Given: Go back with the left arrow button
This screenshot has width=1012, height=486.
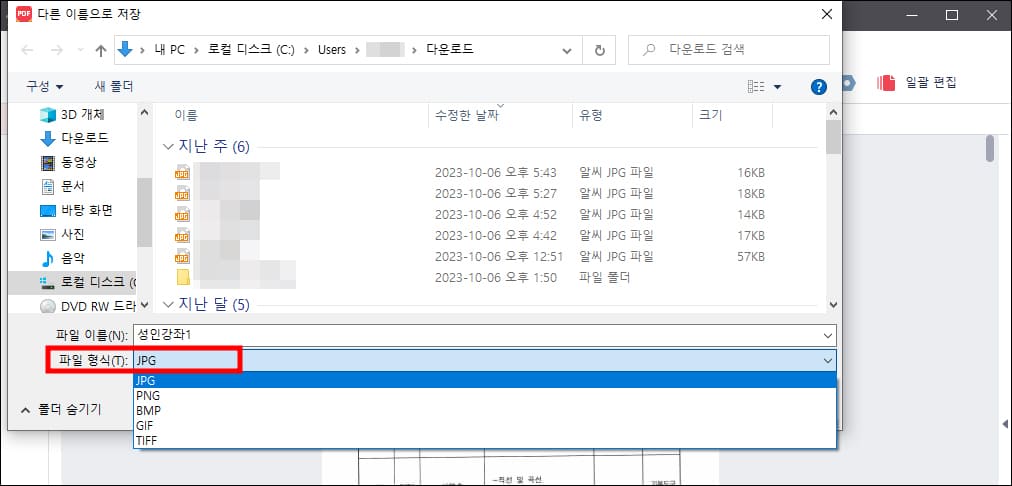Looking at the screenshot, I should pyautogui.click(x=27, y=50).
